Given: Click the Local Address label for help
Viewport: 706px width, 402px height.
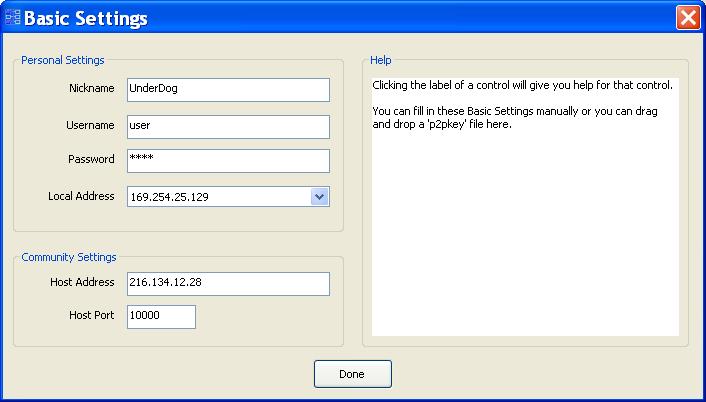Looking at the screenshot, I should pos(81,196).
